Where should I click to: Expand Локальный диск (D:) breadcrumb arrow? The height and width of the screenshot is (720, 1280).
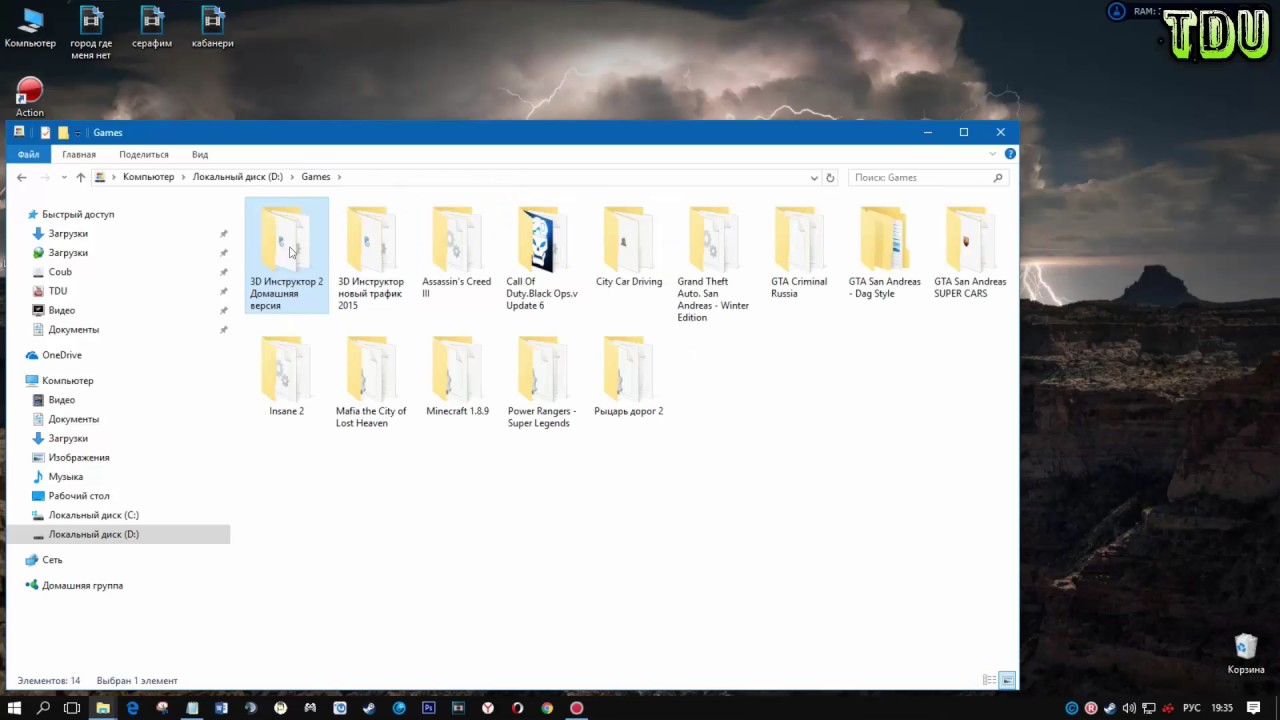coord(292,177)
